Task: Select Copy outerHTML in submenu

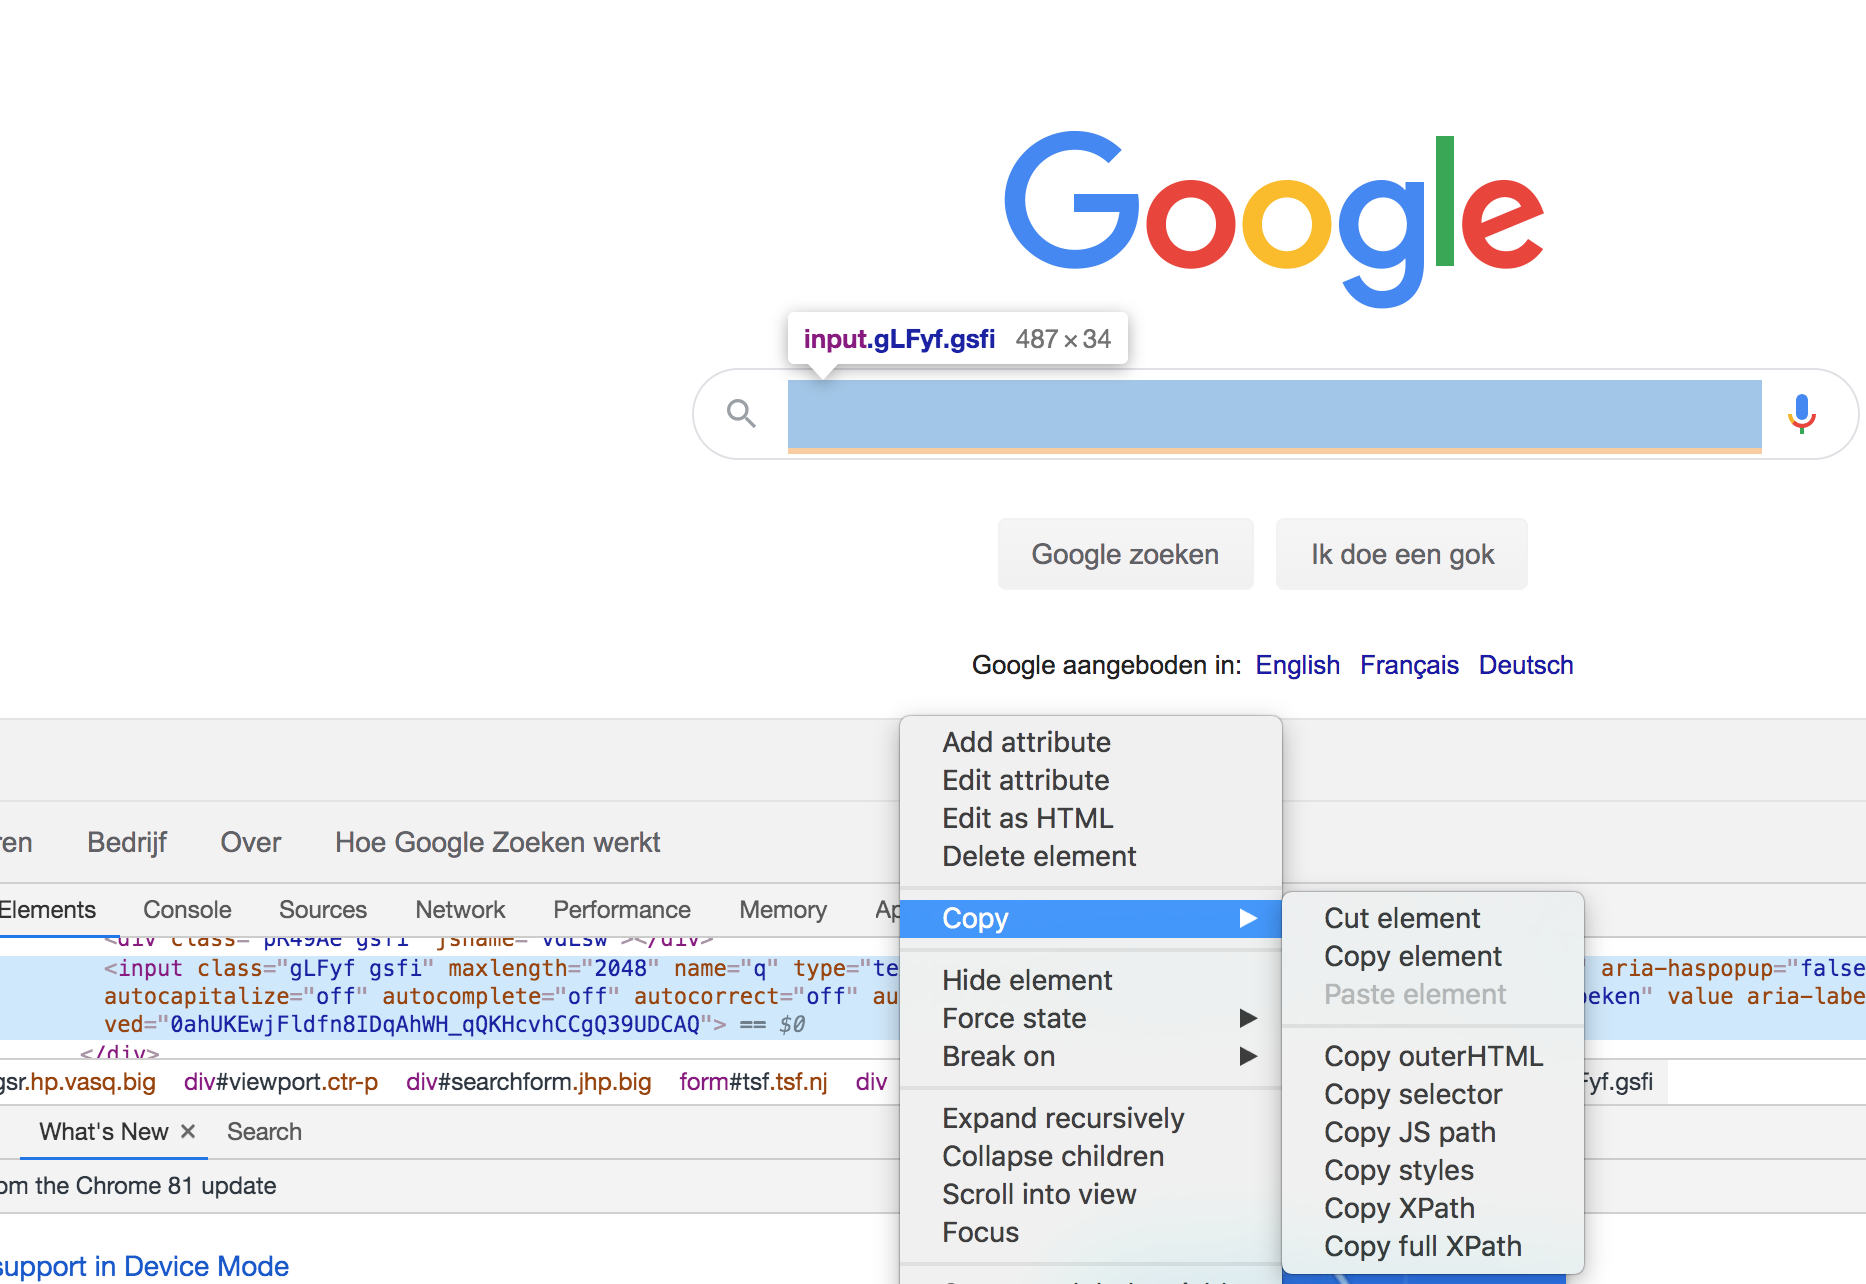Action: pyautogui.click(x=1433, y=1056)
